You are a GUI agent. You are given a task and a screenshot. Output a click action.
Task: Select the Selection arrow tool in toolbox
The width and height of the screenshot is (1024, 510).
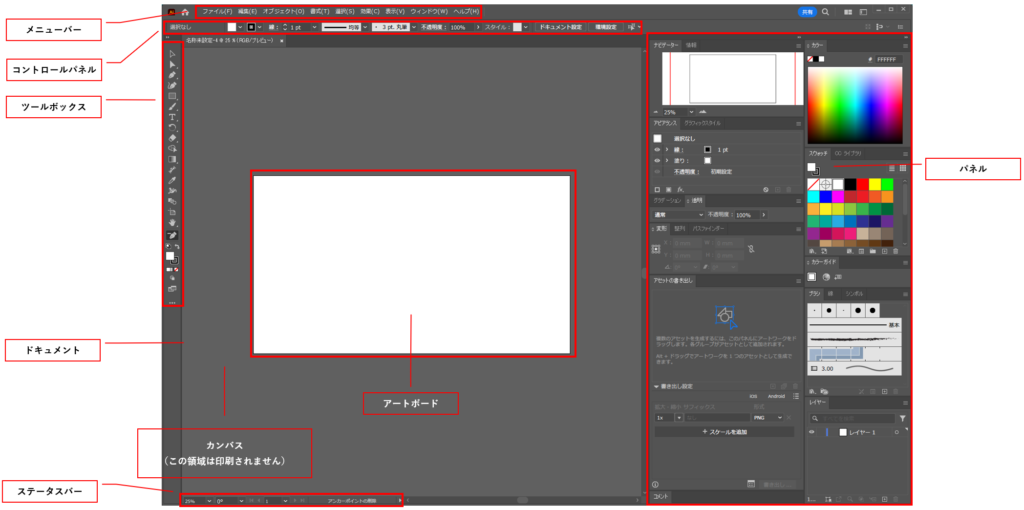click(x=172, y=53)
